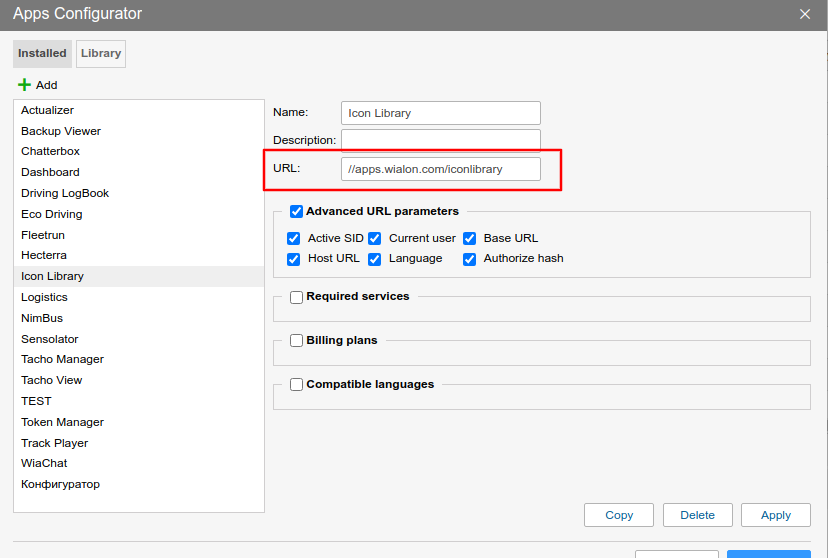Uncheck Advanced URL parameters checkbox
Screen dimensions: 828x558
click(296, 212)
